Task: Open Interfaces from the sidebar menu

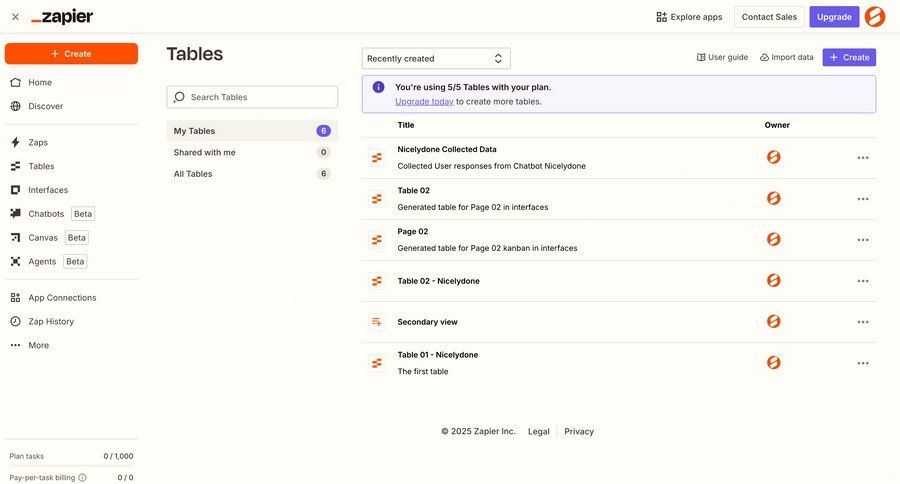Action: [48, 190]
